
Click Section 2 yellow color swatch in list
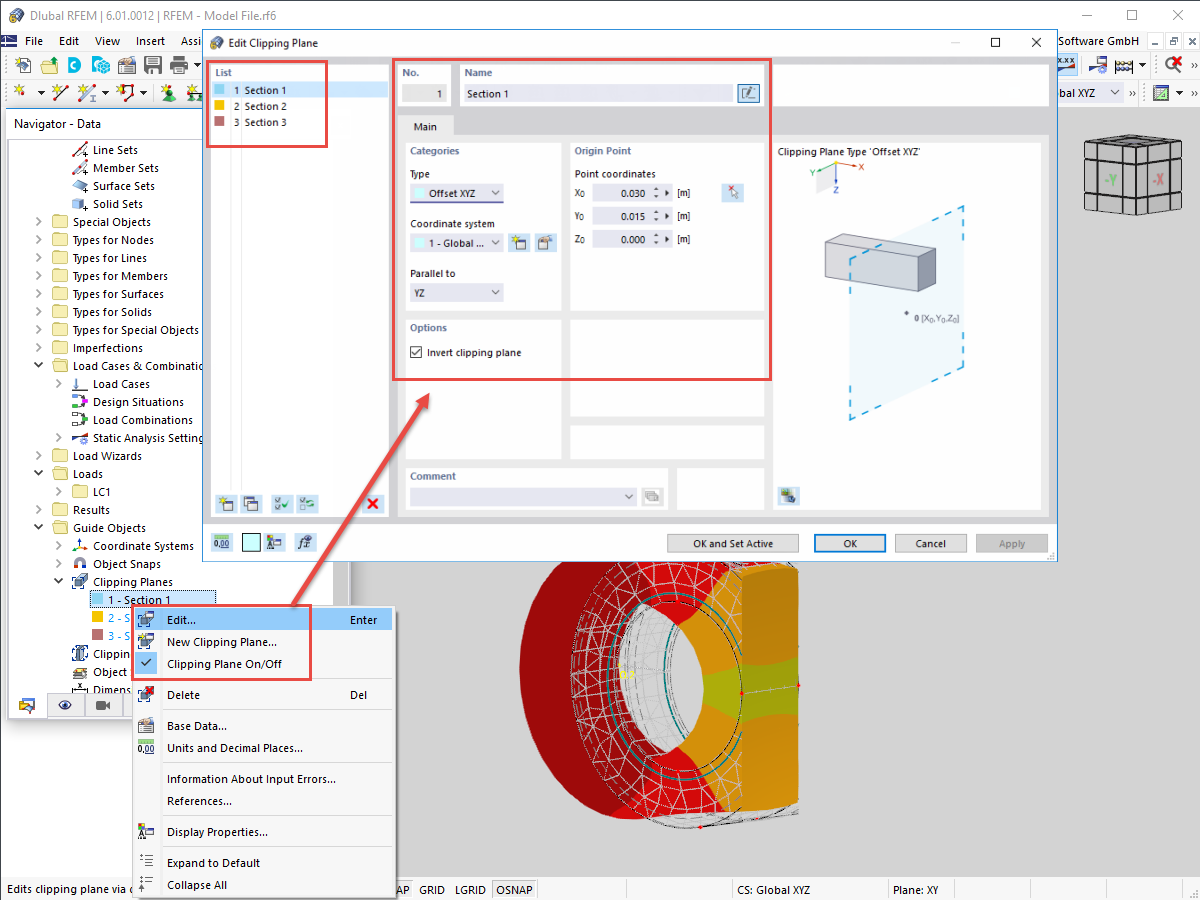219,106
